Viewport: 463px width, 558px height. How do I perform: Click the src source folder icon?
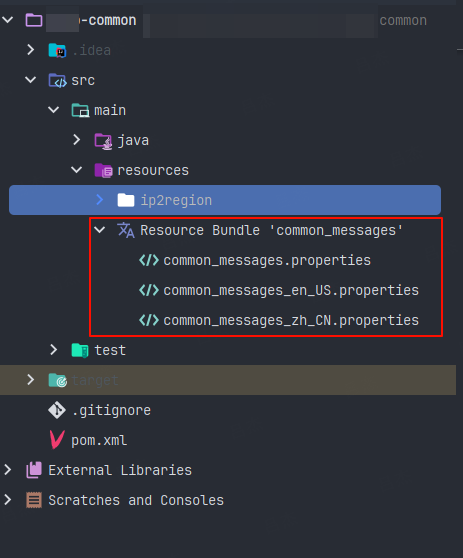click(x=57, y=80)
